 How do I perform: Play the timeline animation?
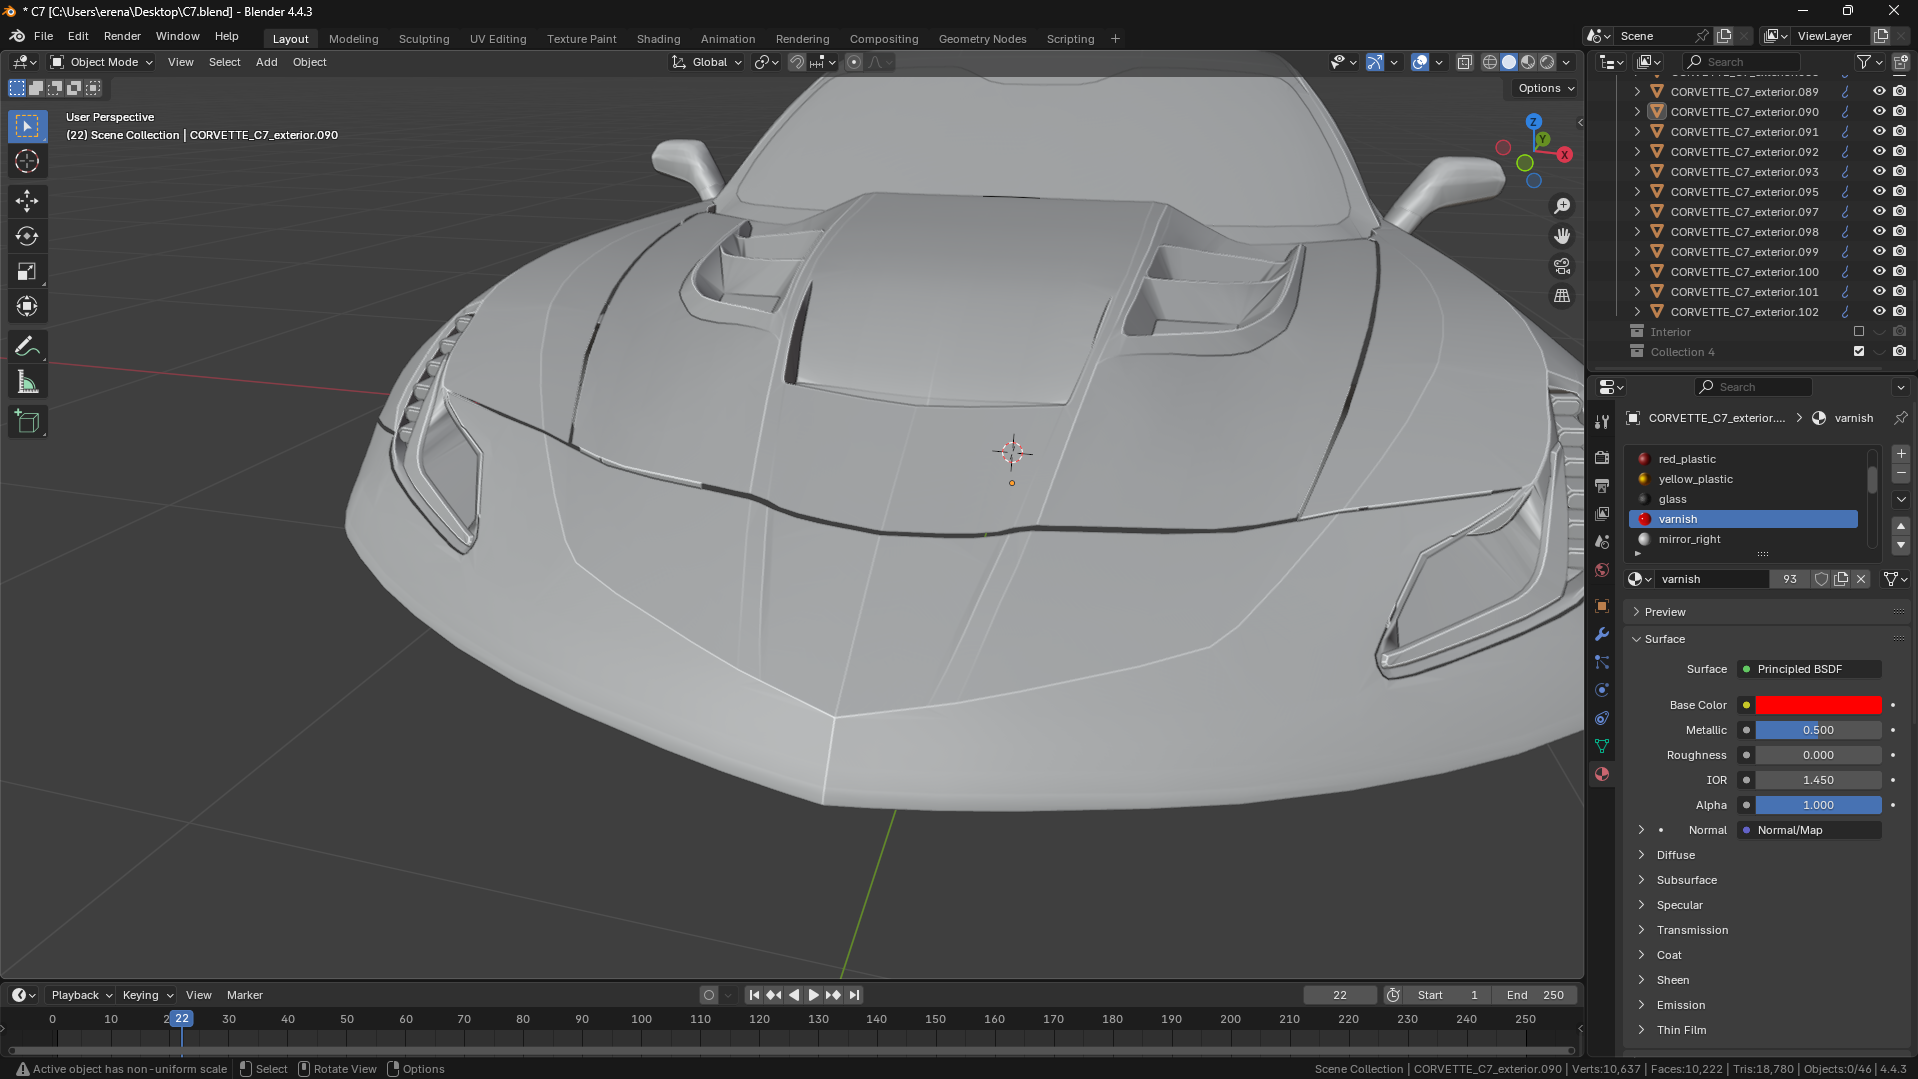click(x=813, y=995)
